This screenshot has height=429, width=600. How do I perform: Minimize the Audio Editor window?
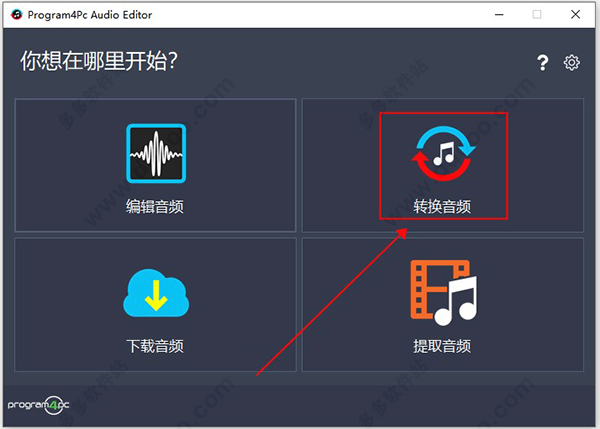tap(499, 15)
